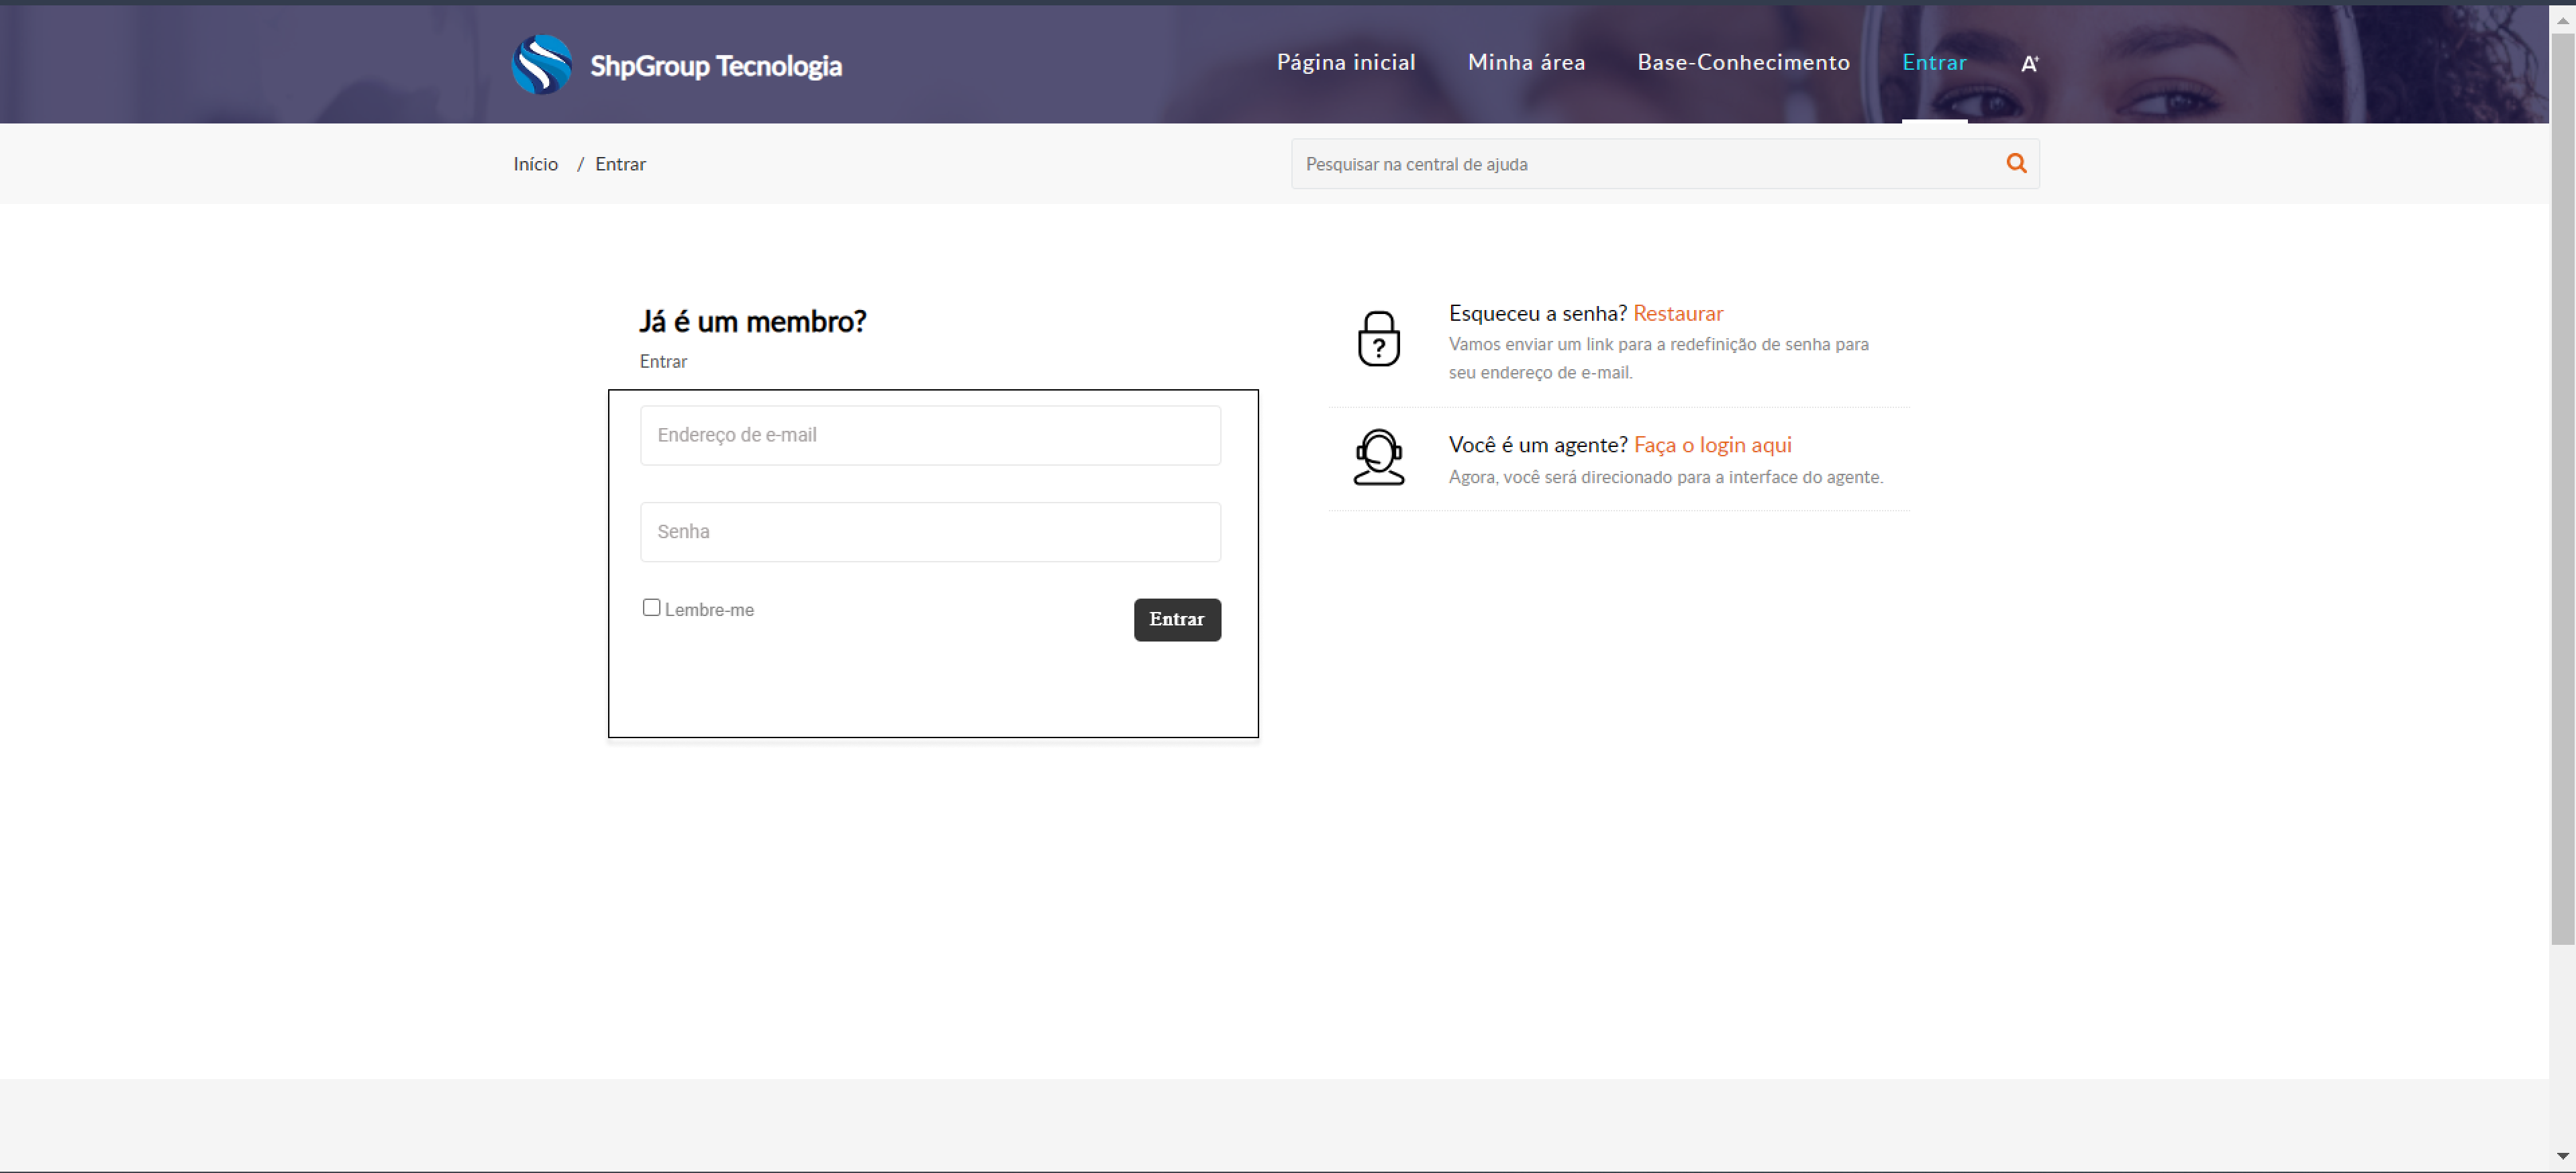
Task: Click the scrollbar up arrow
Action: (2562, 20)
